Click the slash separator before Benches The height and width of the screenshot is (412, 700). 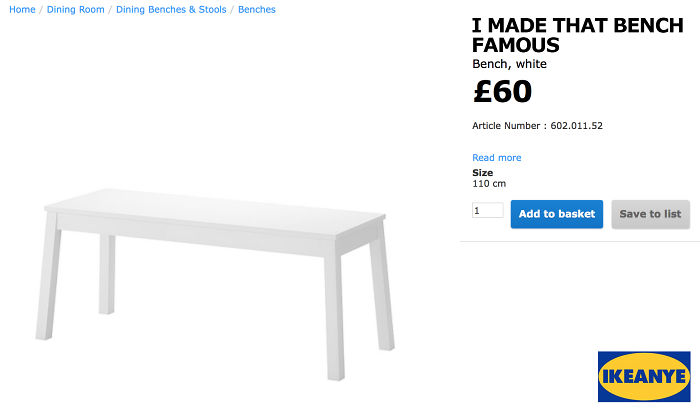point(232,10)
